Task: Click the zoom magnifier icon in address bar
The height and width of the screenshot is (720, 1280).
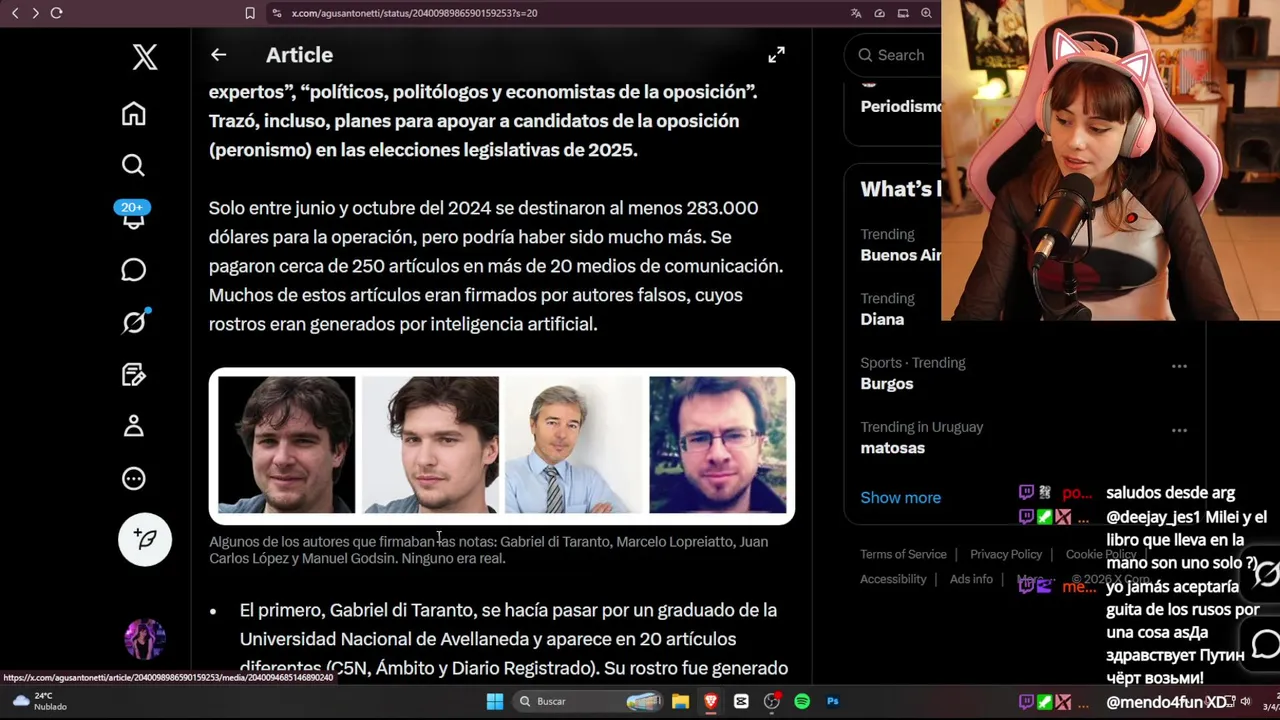Action: (x=926, y=13)
